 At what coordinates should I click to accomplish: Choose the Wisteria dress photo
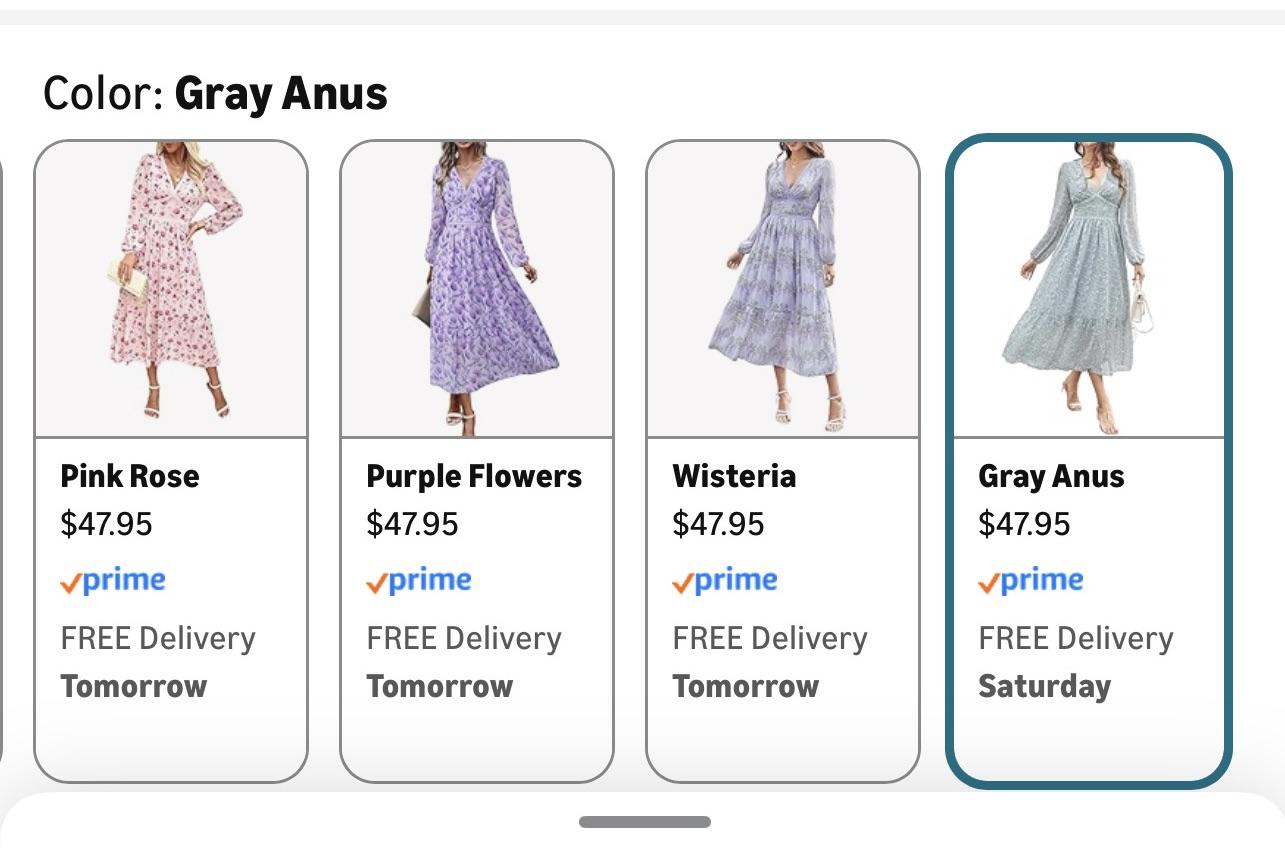[783, 288]
